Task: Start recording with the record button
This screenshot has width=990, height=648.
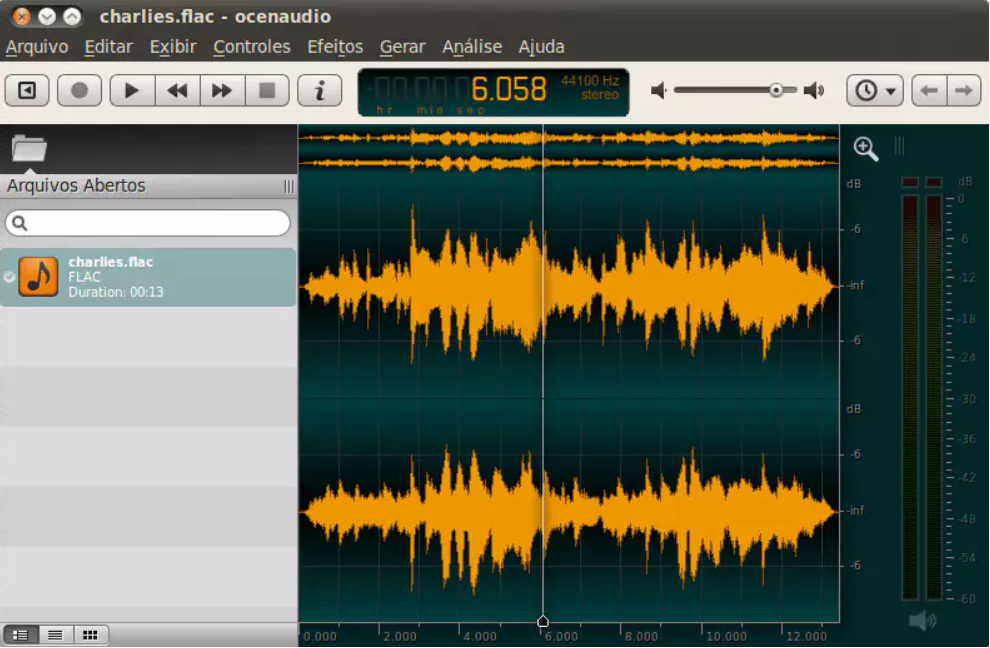Action: point(80,90)
